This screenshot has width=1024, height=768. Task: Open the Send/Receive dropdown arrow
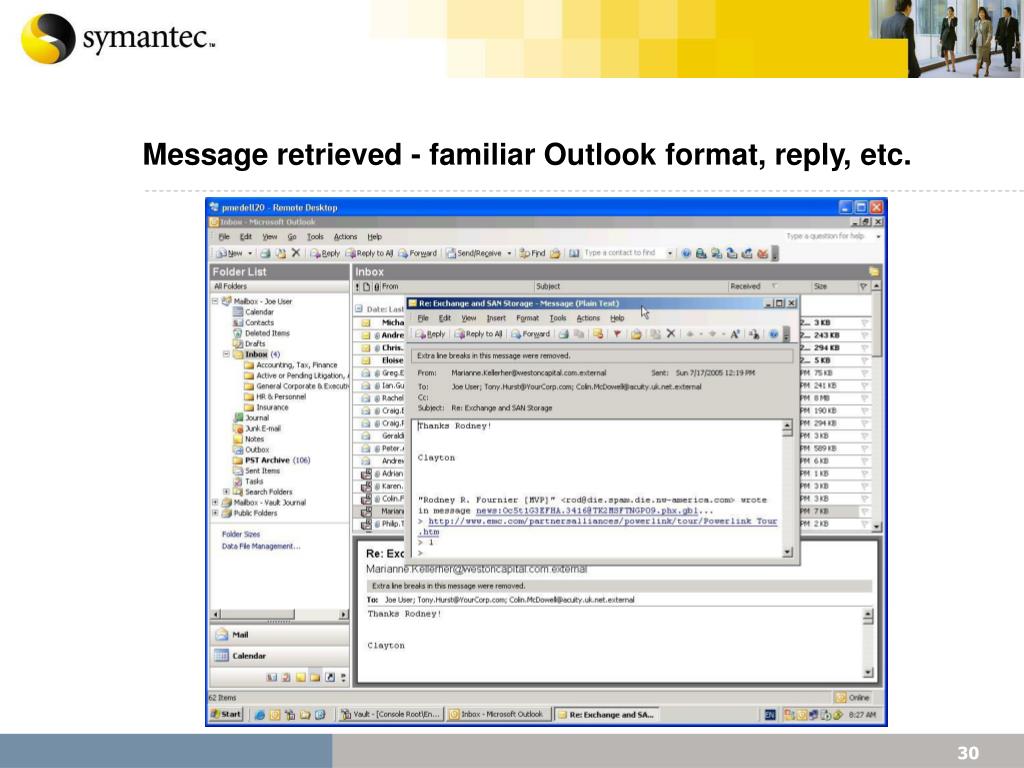509,253
